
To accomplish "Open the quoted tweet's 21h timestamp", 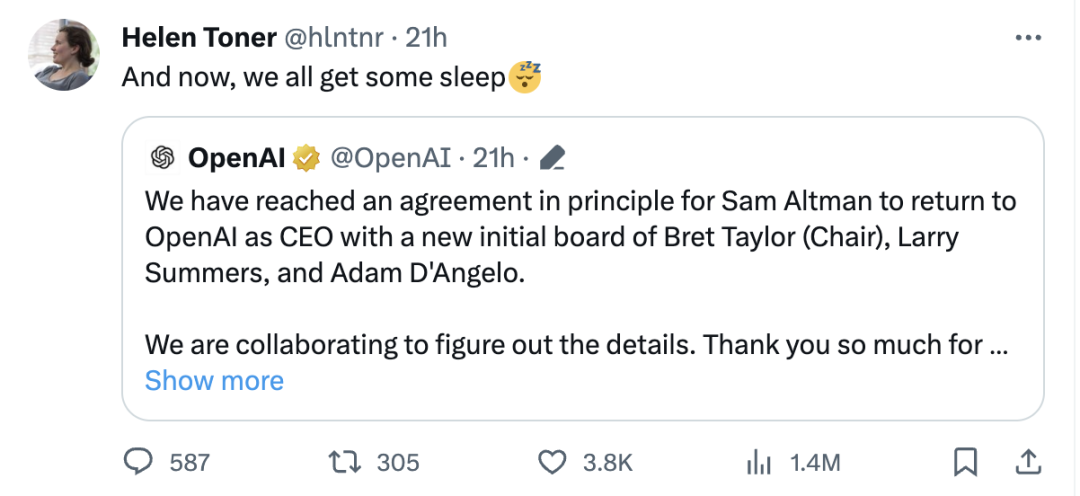I will click(493, 157).
